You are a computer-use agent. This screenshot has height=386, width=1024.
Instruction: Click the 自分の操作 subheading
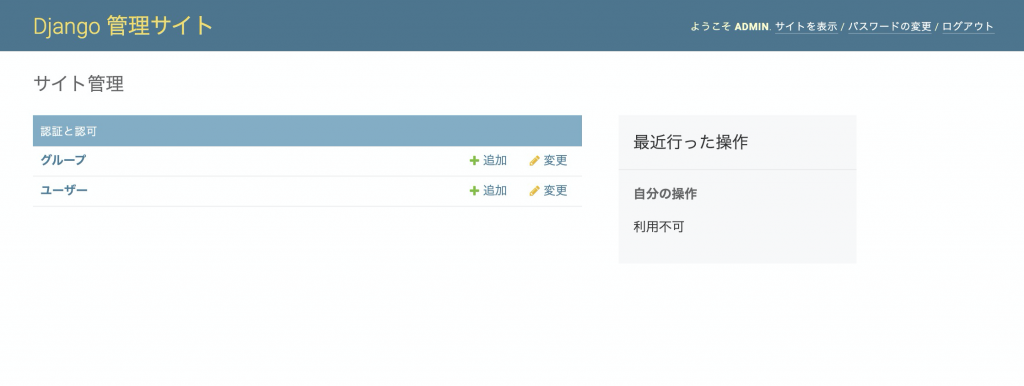pos(665,194)
